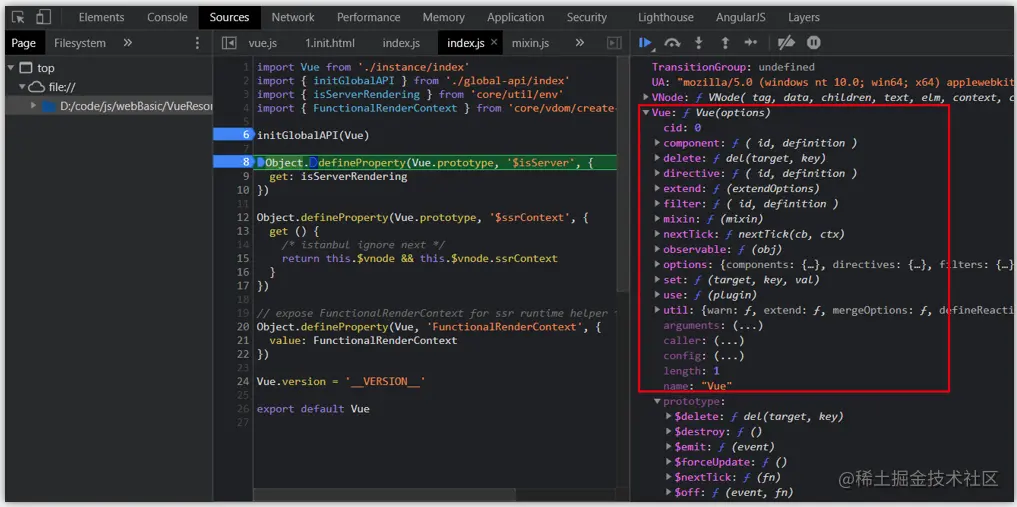Expand the observable property

[x=658, y=249]
